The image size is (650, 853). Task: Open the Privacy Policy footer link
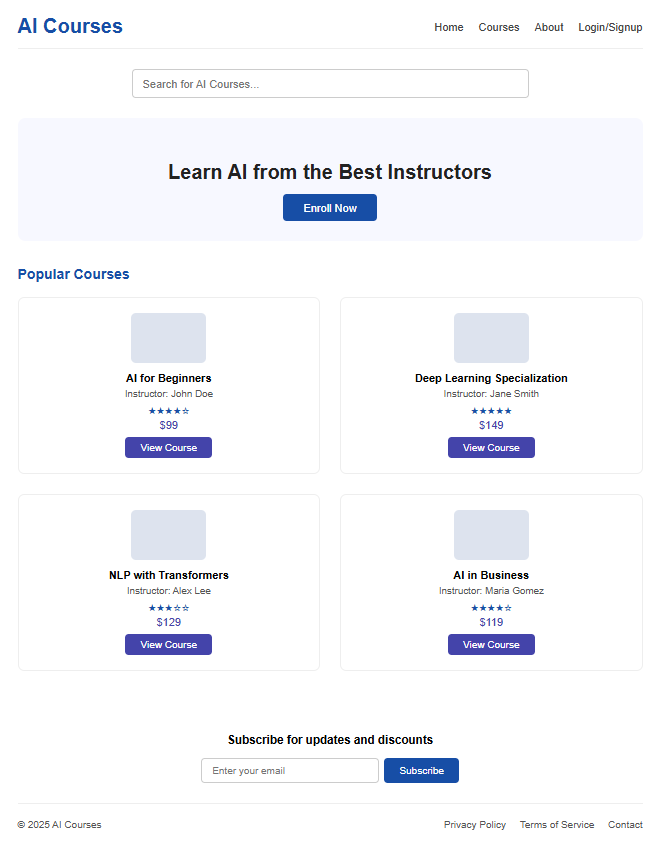click(x=475, y=825)
